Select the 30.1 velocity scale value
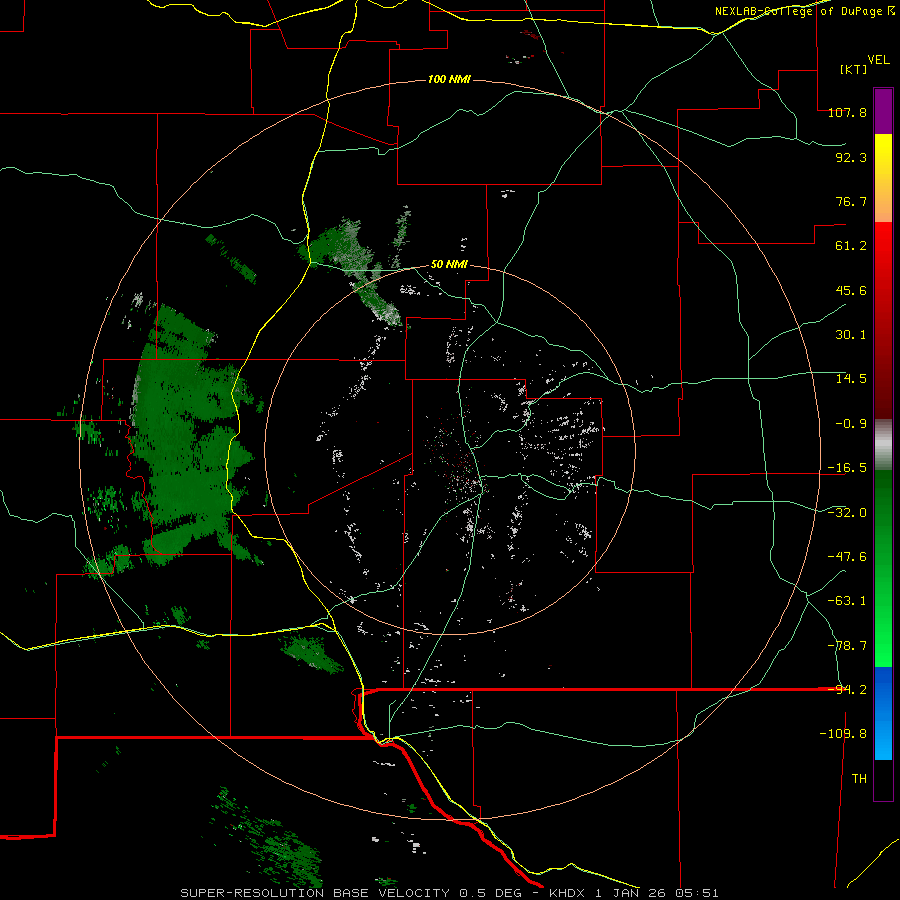The height and width of the screenshot is (900, 900). (x=851, y=335)
